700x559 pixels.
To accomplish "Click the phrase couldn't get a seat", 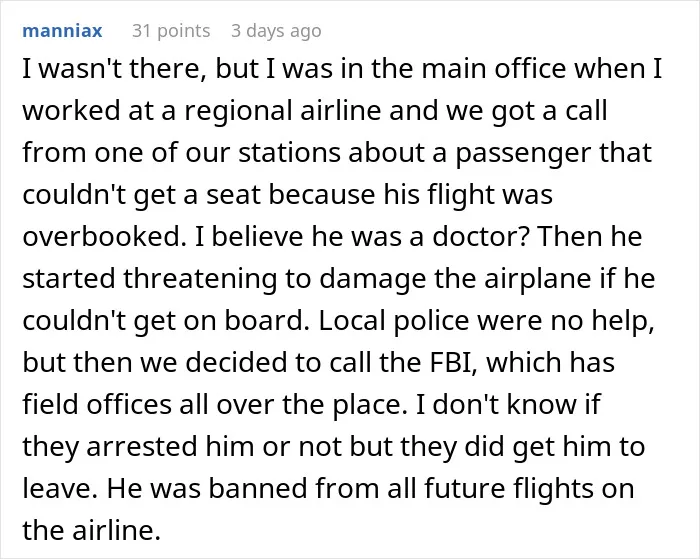I will click(142, 196).
